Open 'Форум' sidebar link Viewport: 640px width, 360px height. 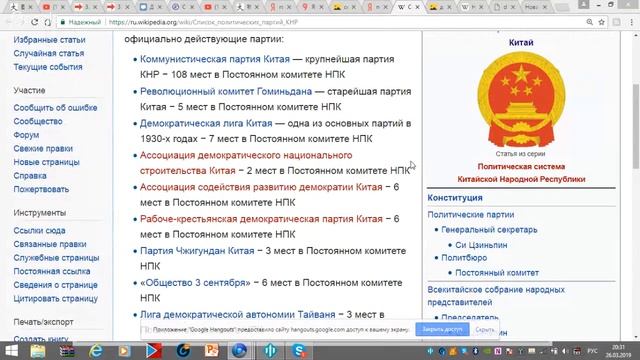tap(26, 135)
